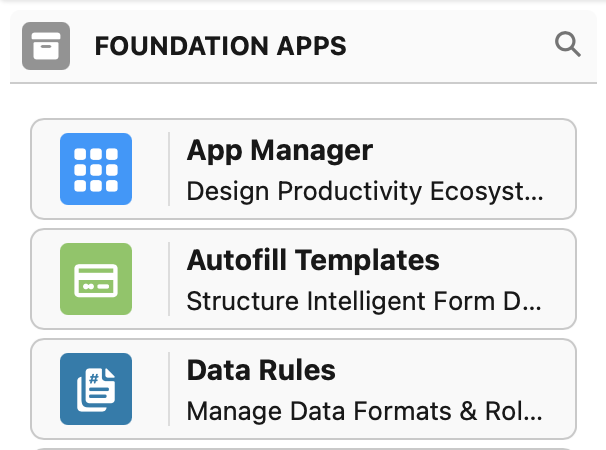Click the Foundation Apps archive box icon

click(46, 46)
